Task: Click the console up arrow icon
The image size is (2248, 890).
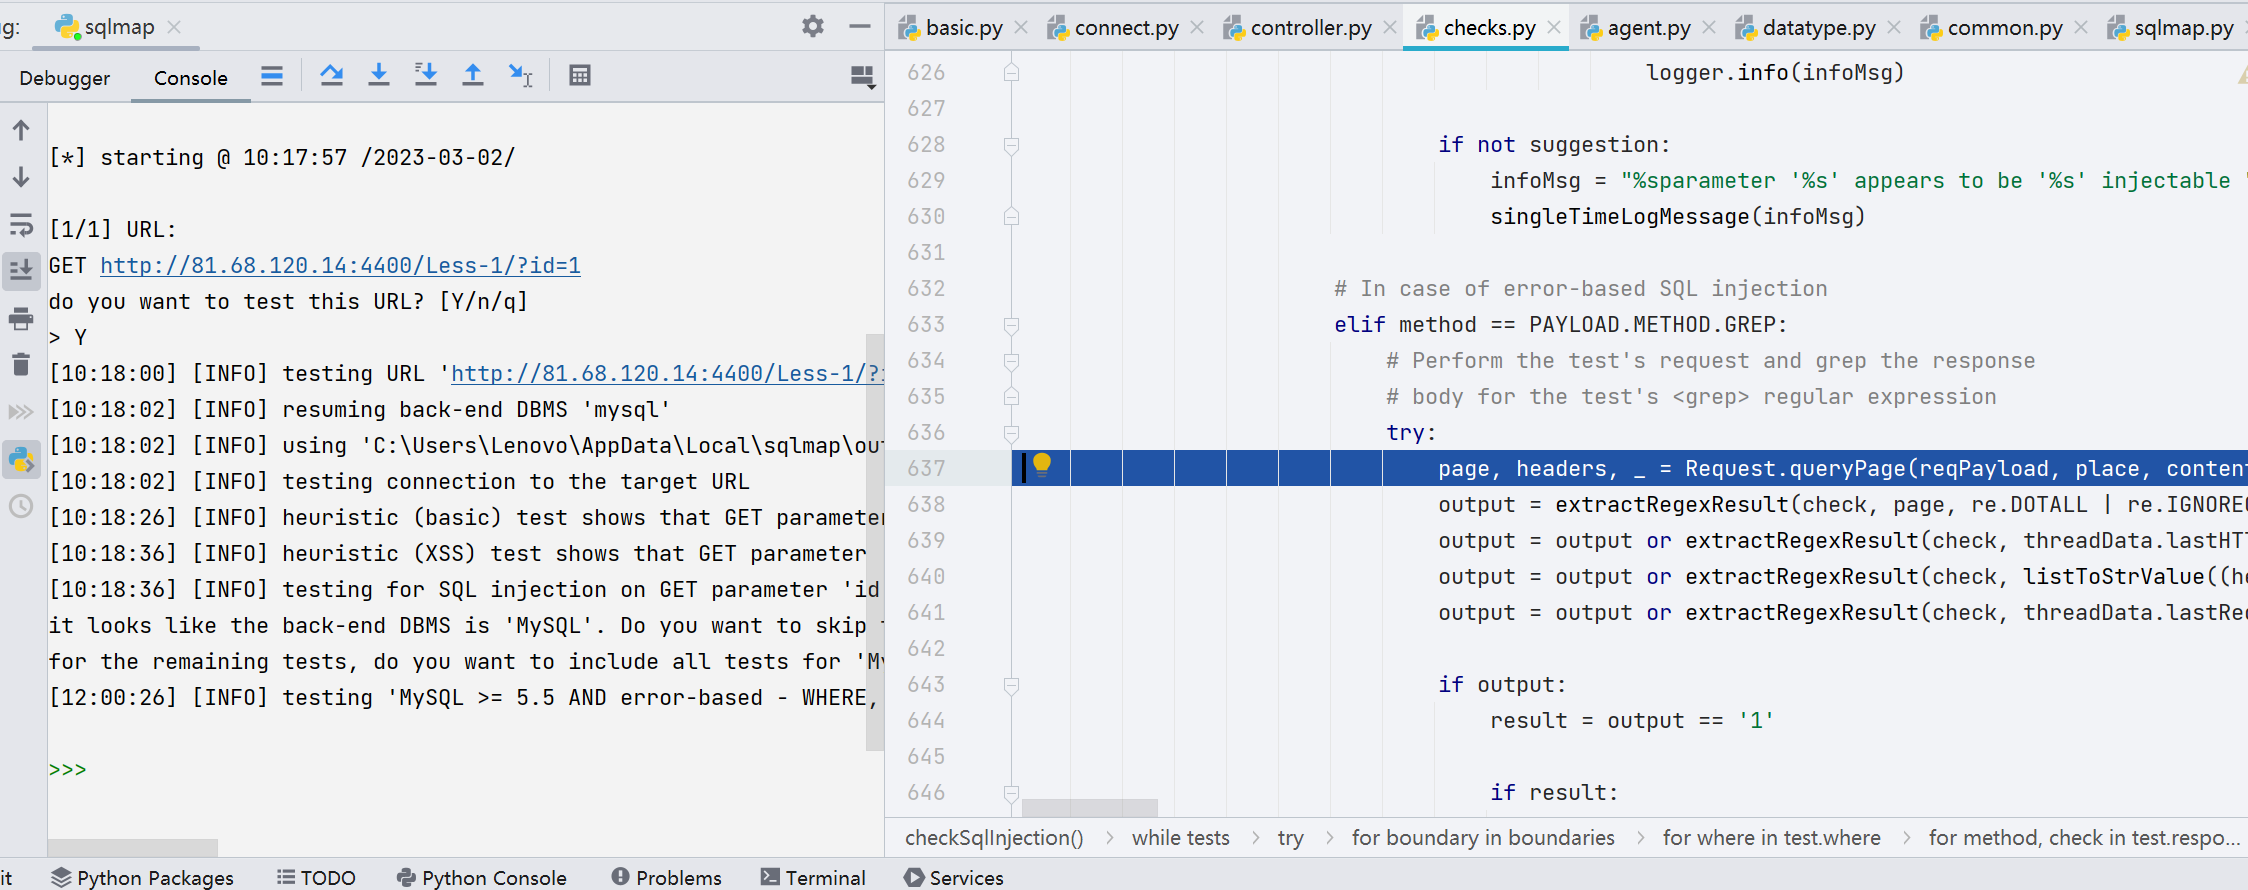Action: click(21, 130)
